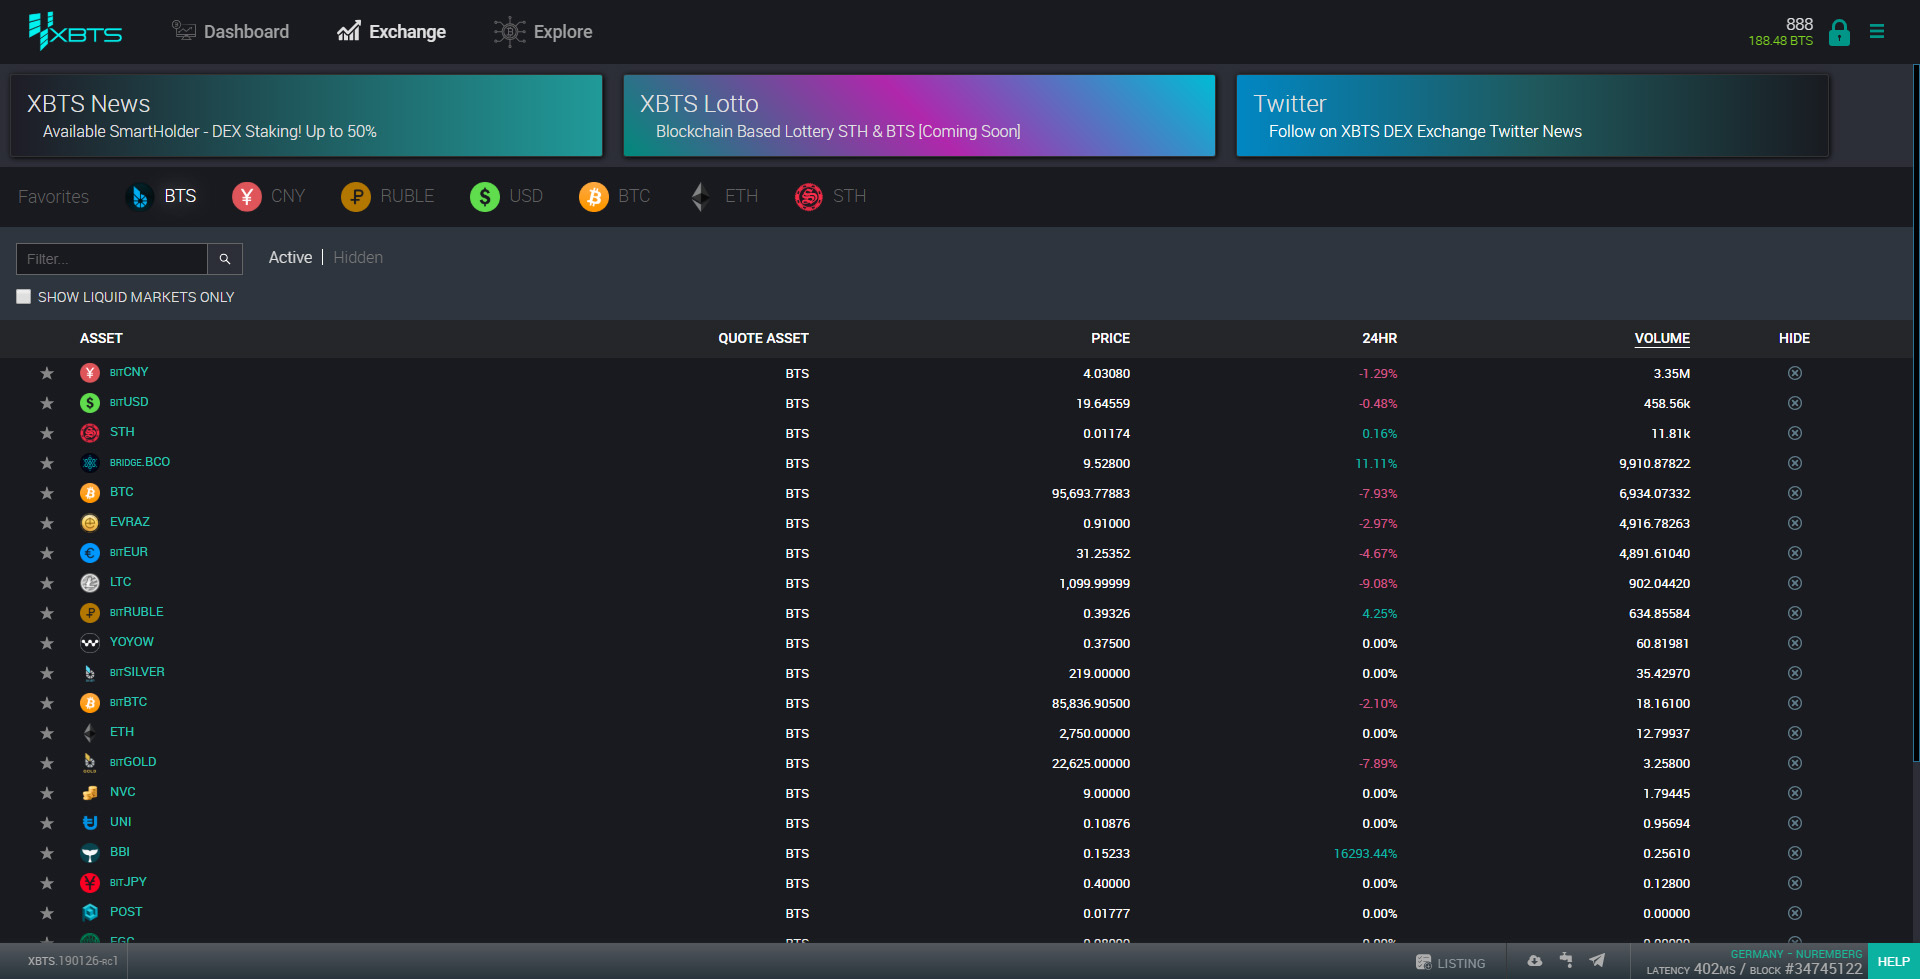
Task: Hide the UNI market row
Action: pyautogui.click(x=1795, y=823)
